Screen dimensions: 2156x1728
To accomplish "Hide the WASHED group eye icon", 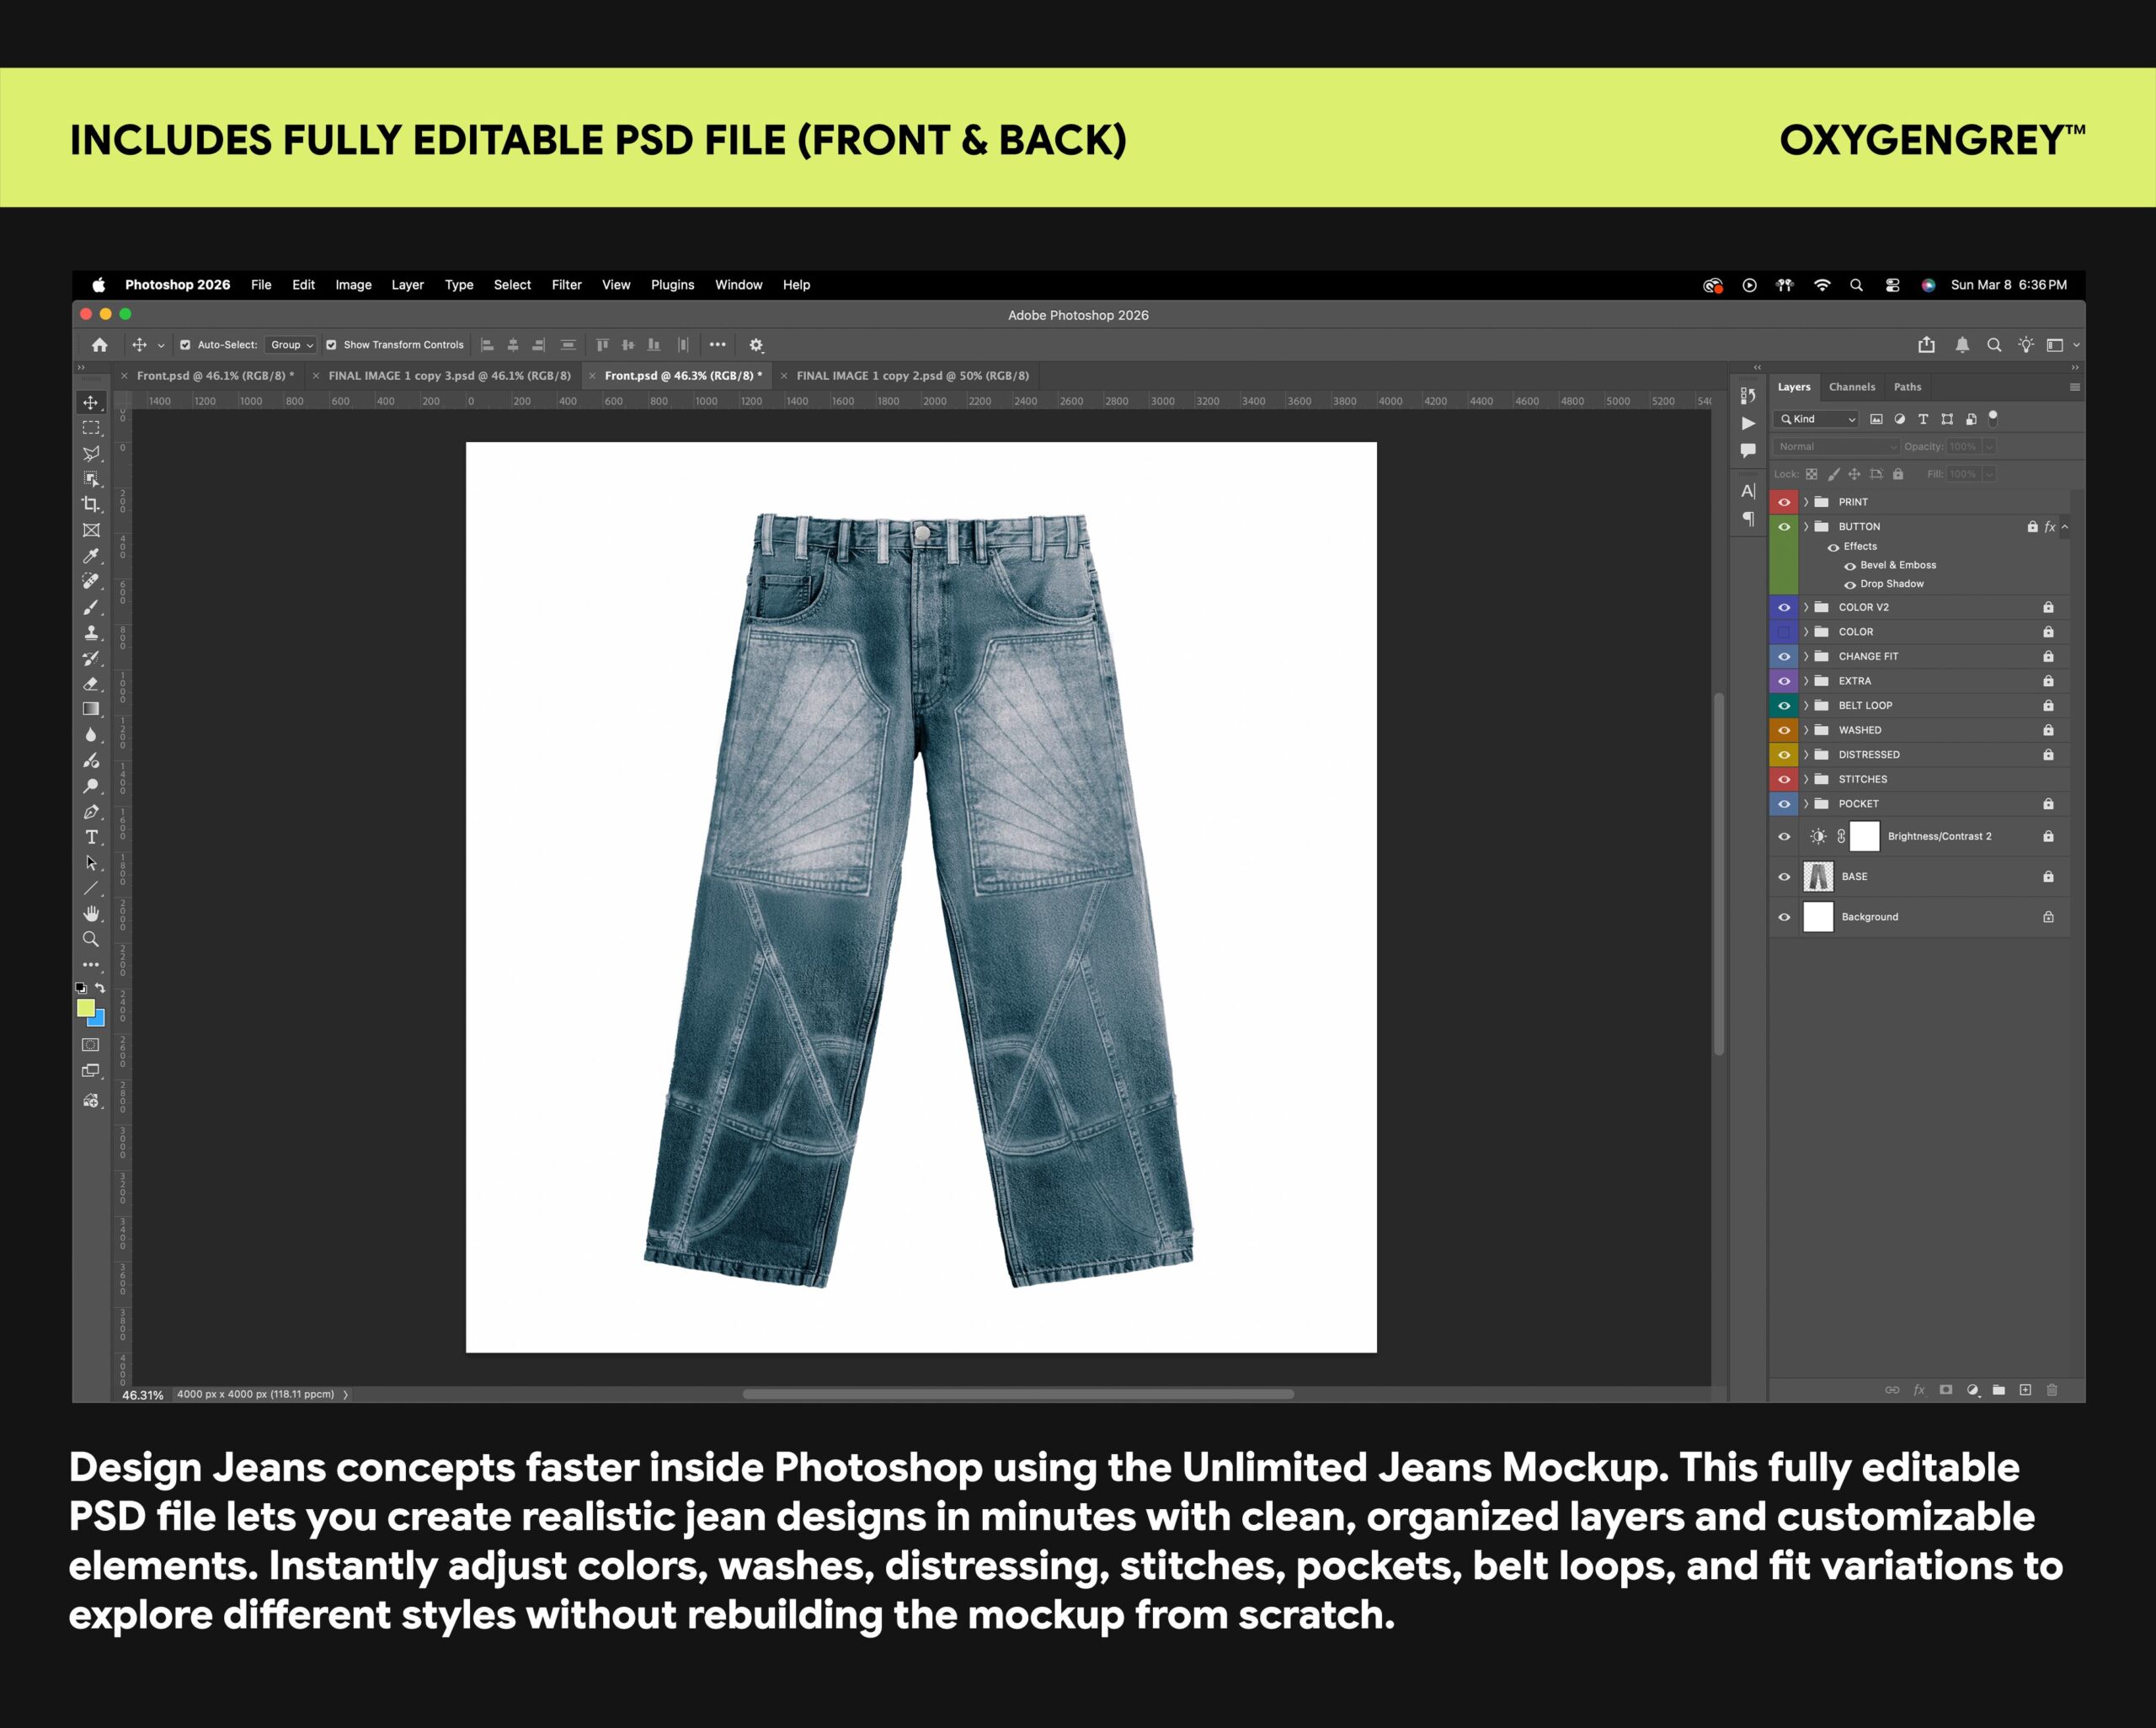I will (x=1784, y=730).
